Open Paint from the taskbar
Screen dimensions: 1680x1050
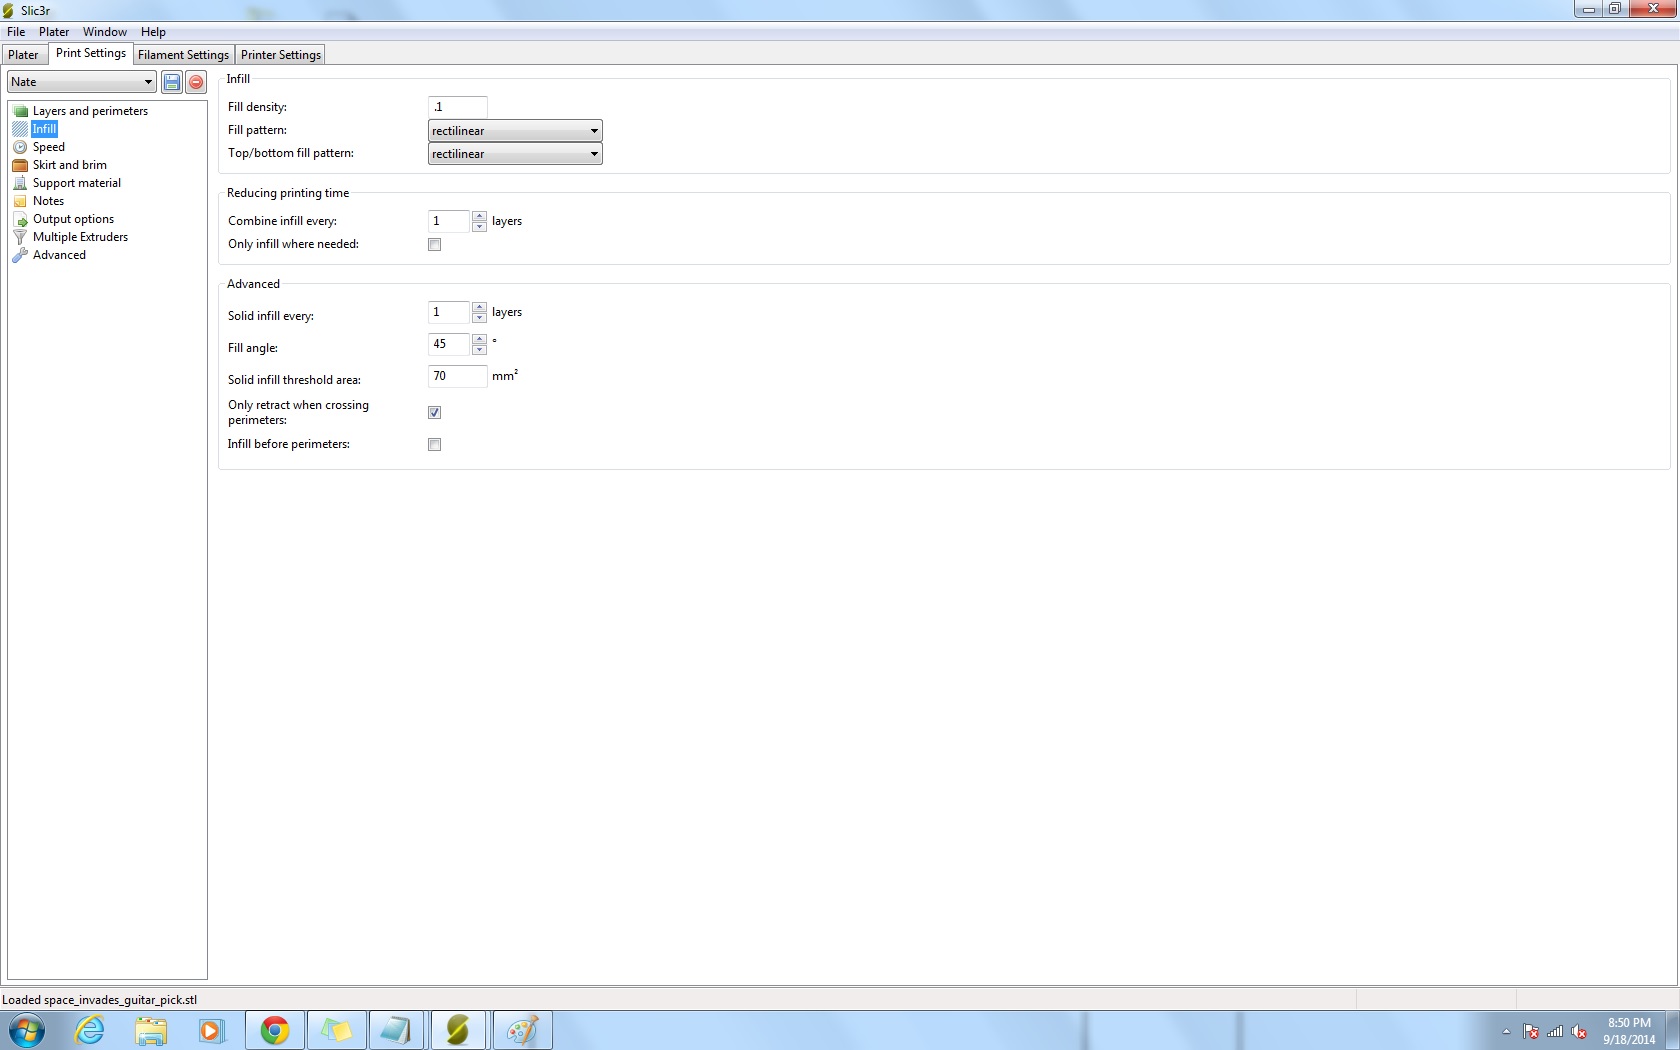pos(521,1030)
